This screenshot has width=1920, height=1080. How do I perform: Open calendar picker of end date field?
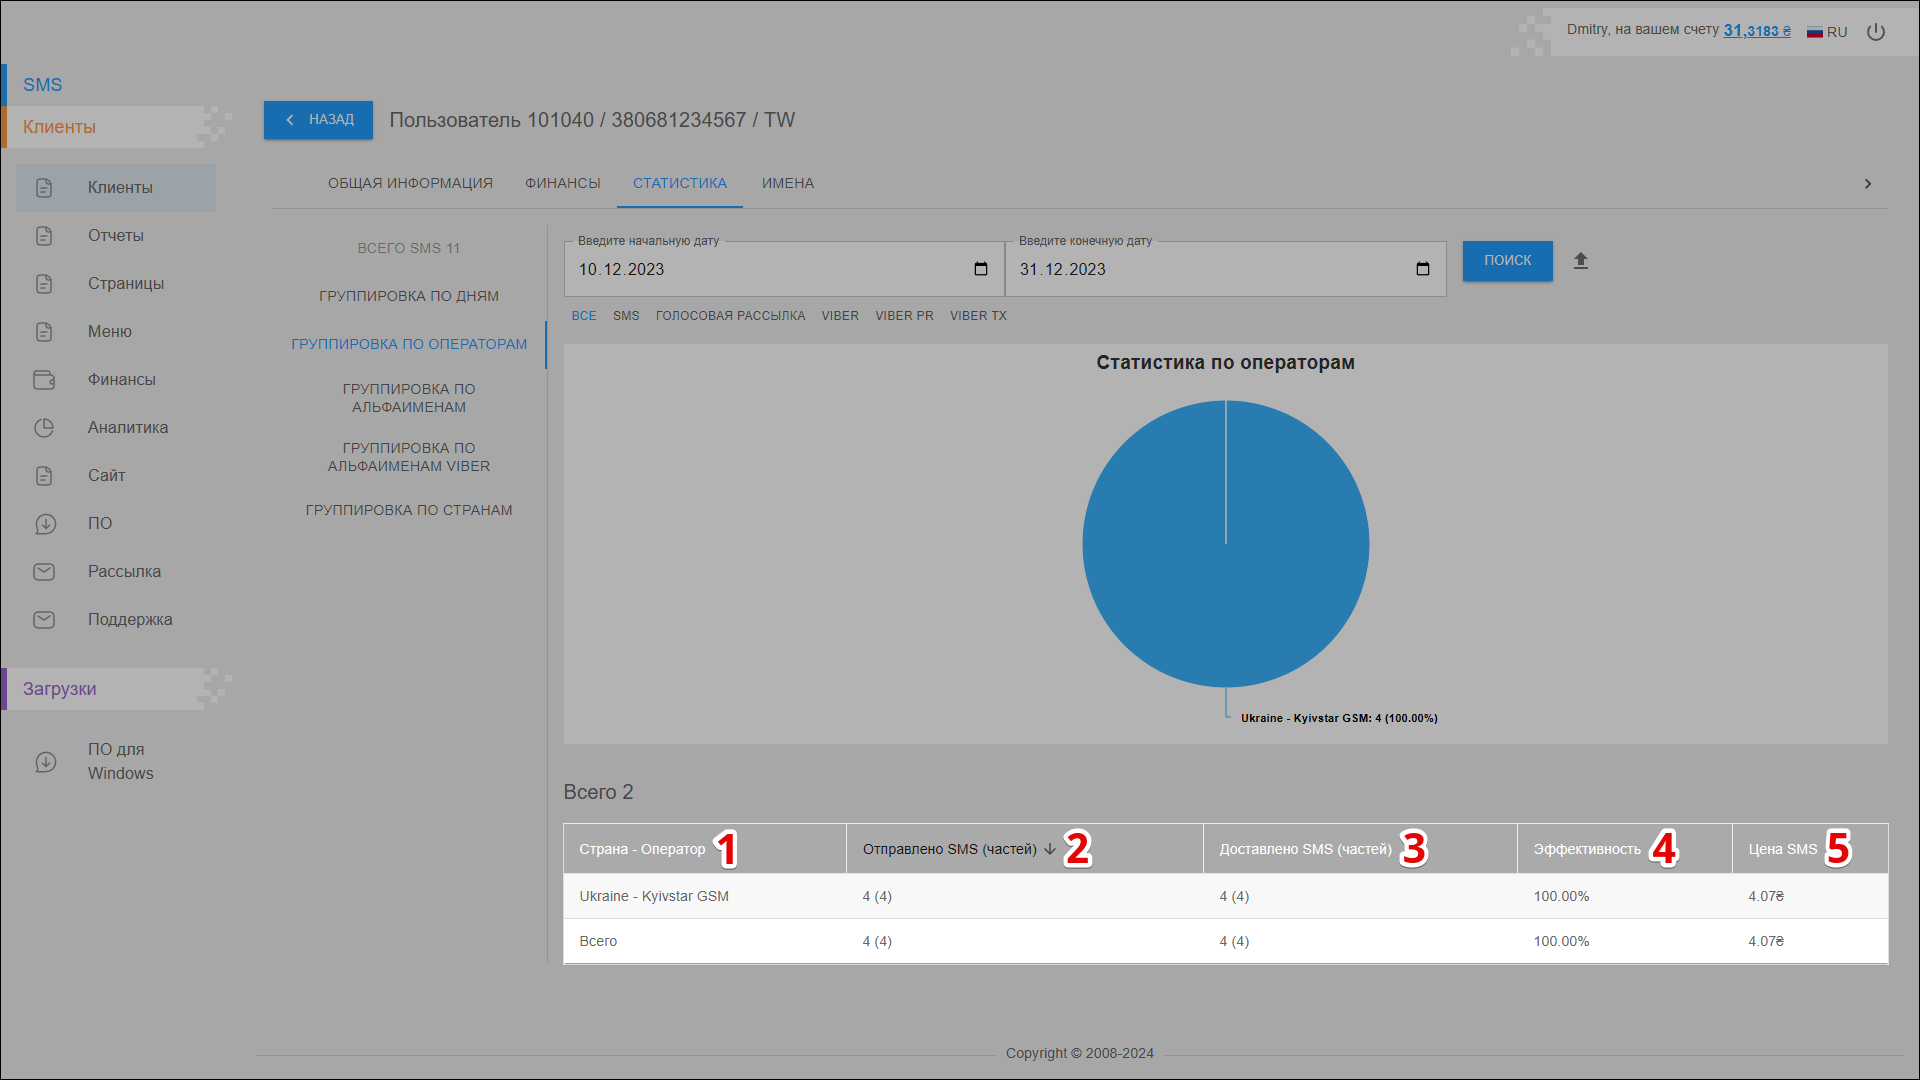tap(1422, 269)
